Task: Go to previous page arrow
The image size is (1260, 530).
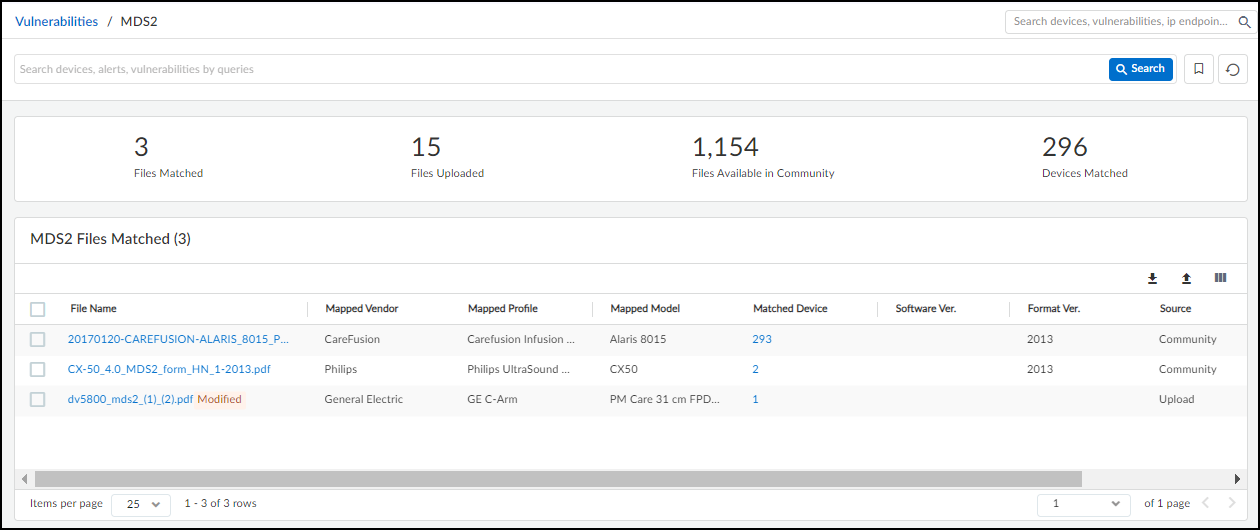Action: point(1206,503)
